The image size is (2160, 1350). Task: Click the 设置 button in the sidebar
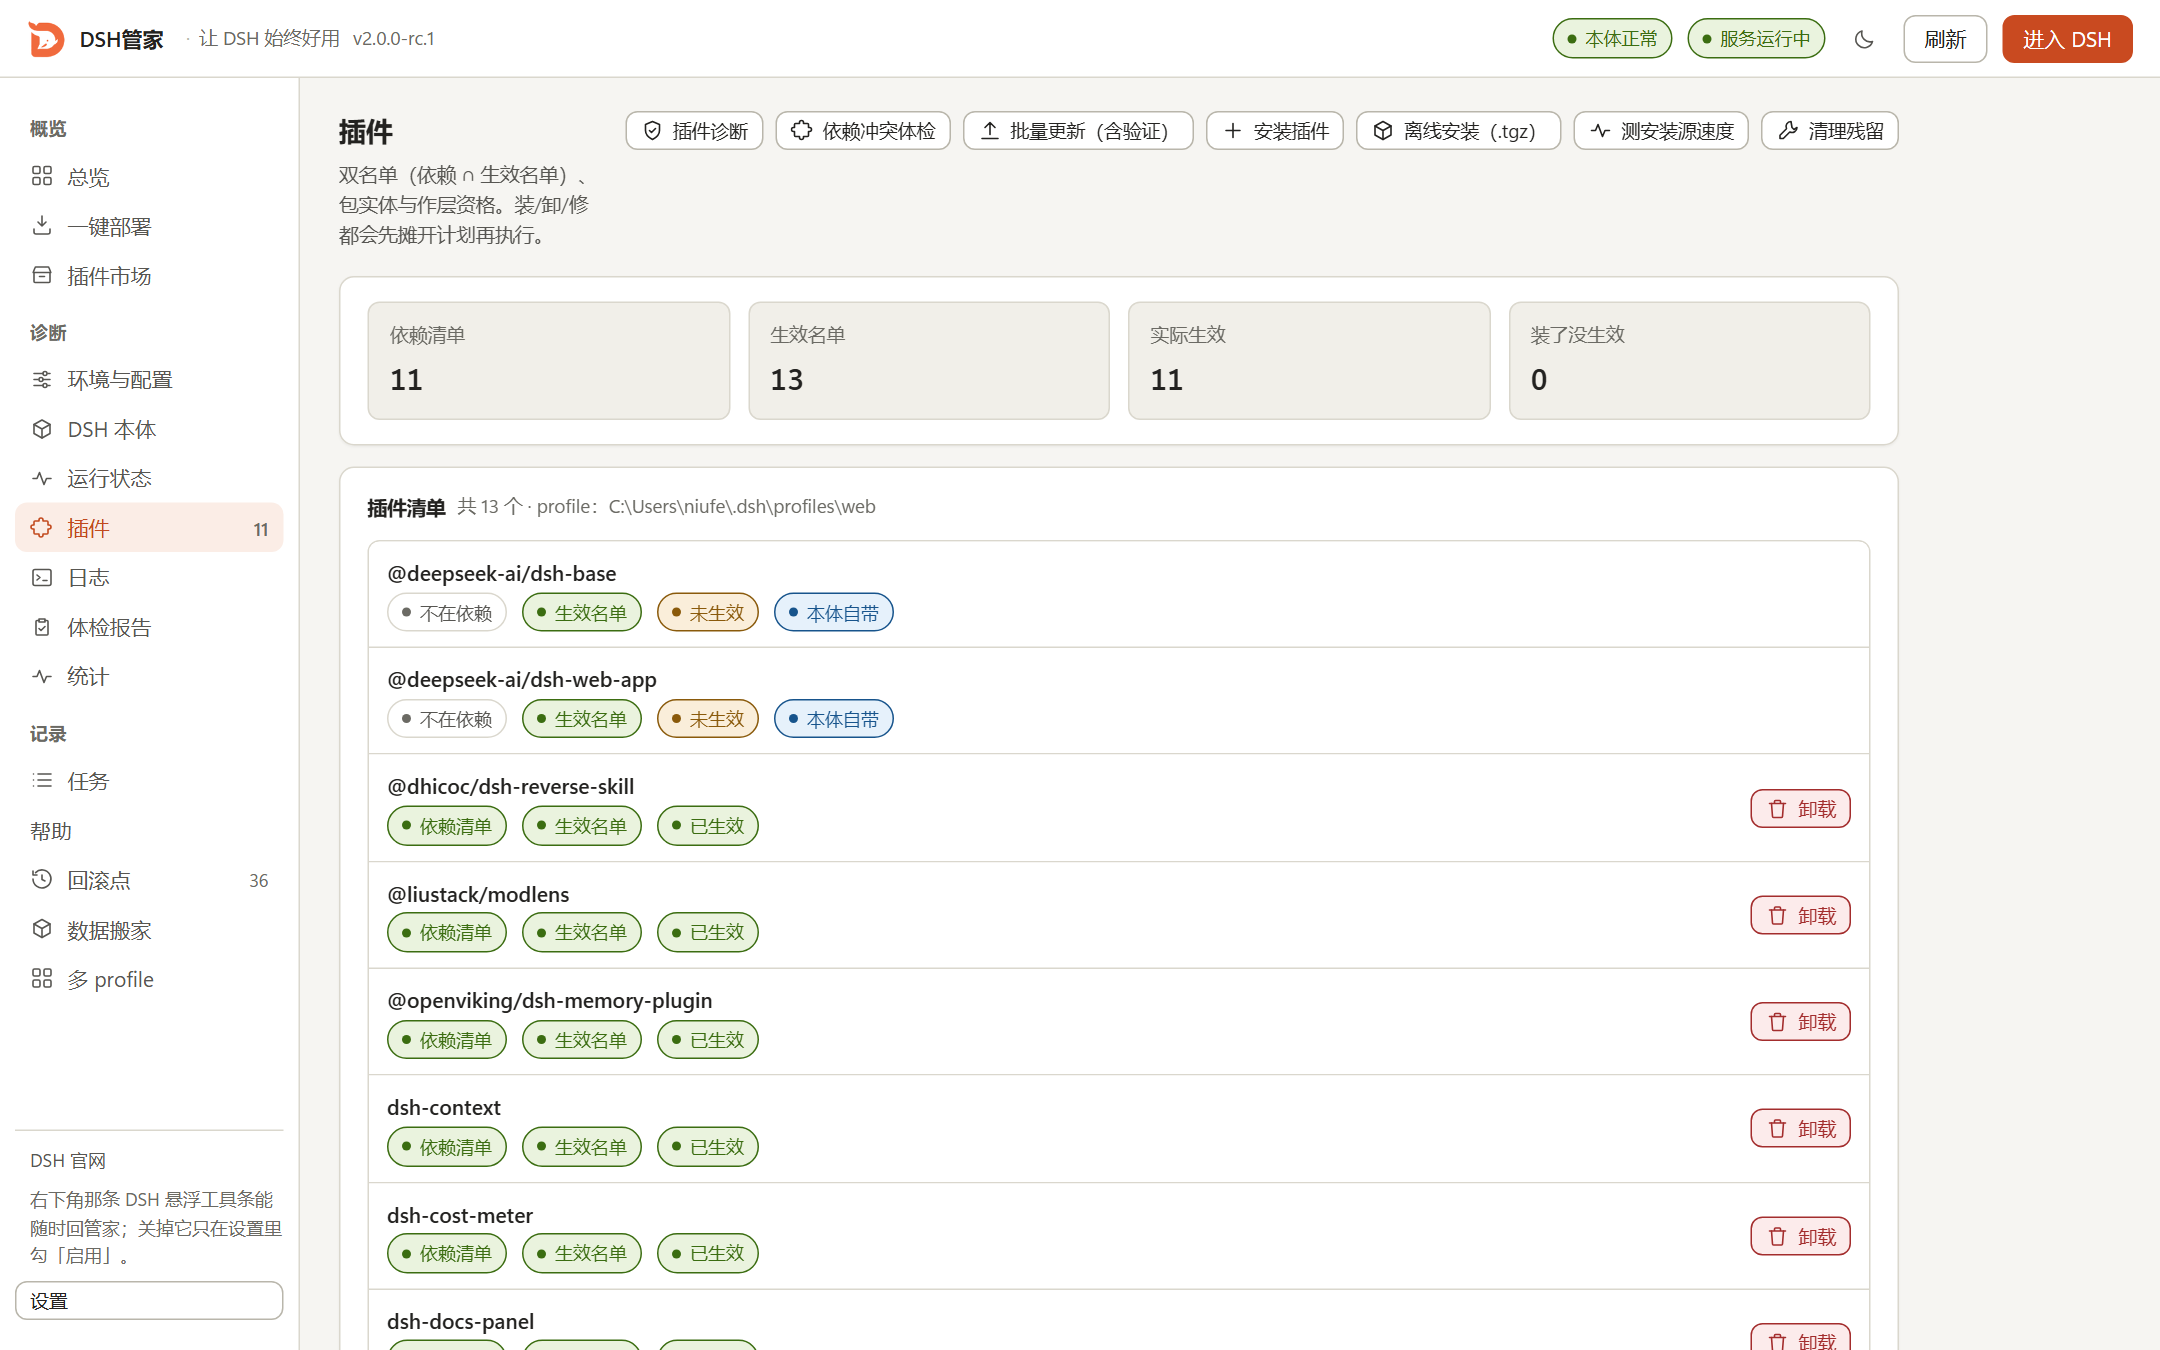tap(149, 1300)
